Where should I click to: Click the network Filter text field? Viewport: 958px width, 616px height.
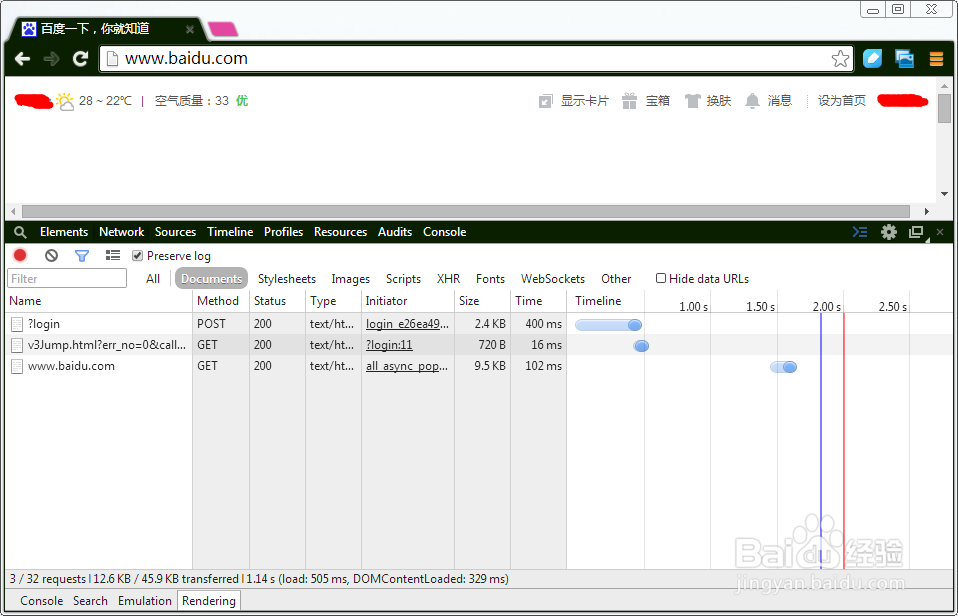pyautogui.click(x=67, y=279)
